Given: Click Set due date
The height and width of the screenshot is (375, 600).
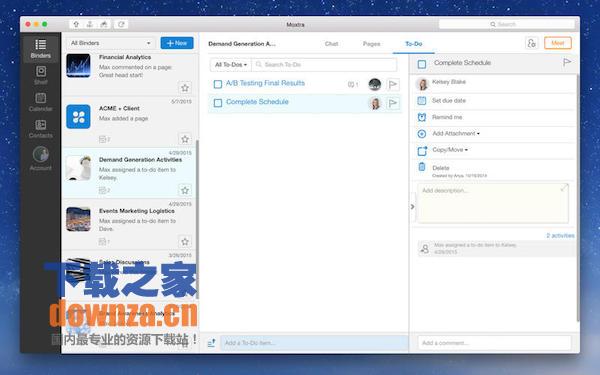Looking at the screenshot, I should [449, 100].
